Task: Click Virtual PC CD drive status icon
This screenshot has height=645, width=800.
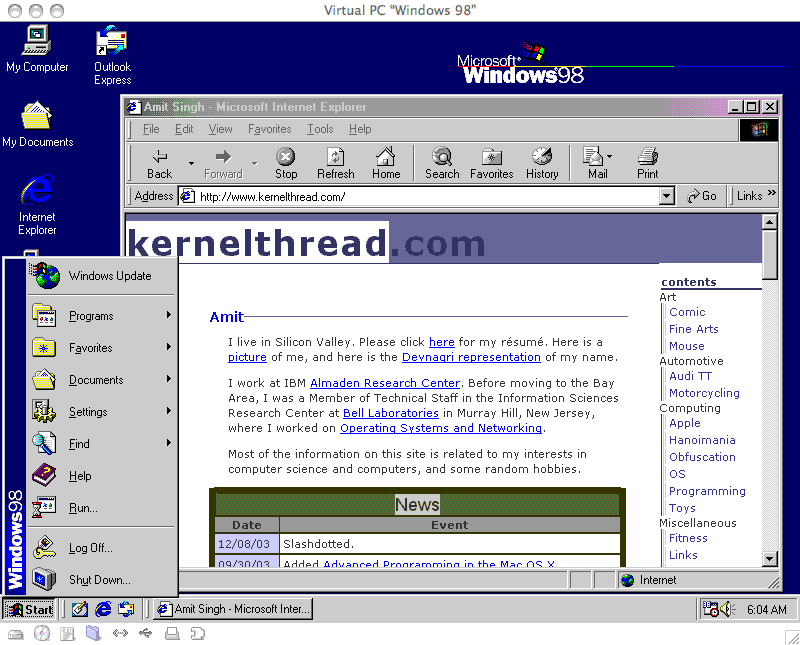Action: pyautogui.click(x=42, y=633)
